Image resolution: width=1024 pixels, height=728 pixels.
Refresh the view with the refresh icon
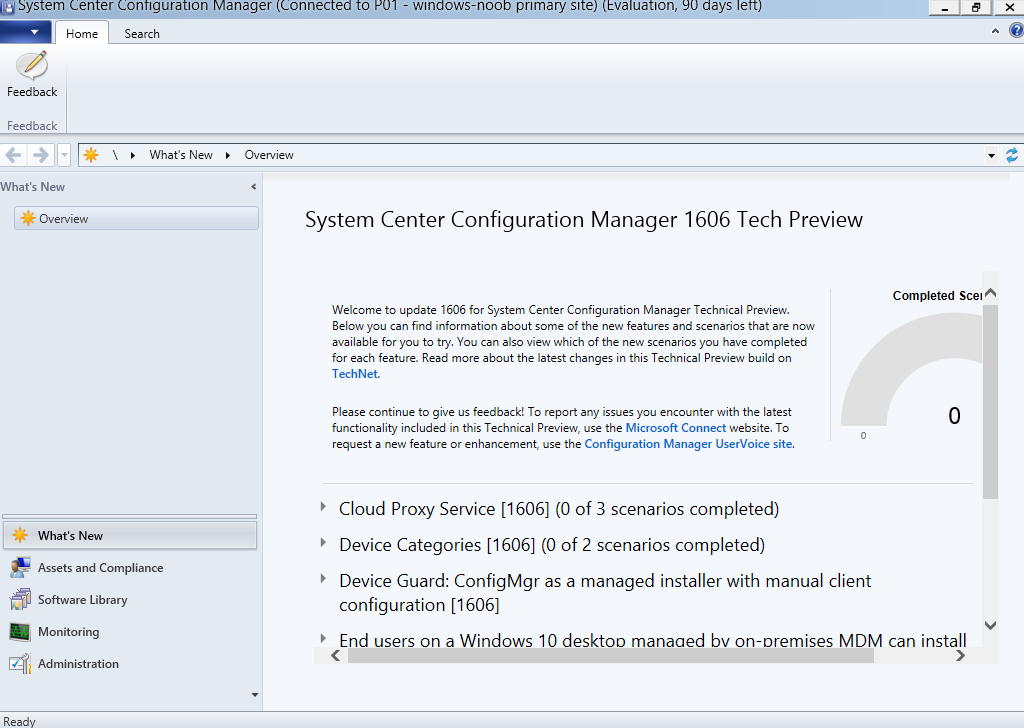[1012, 155]
